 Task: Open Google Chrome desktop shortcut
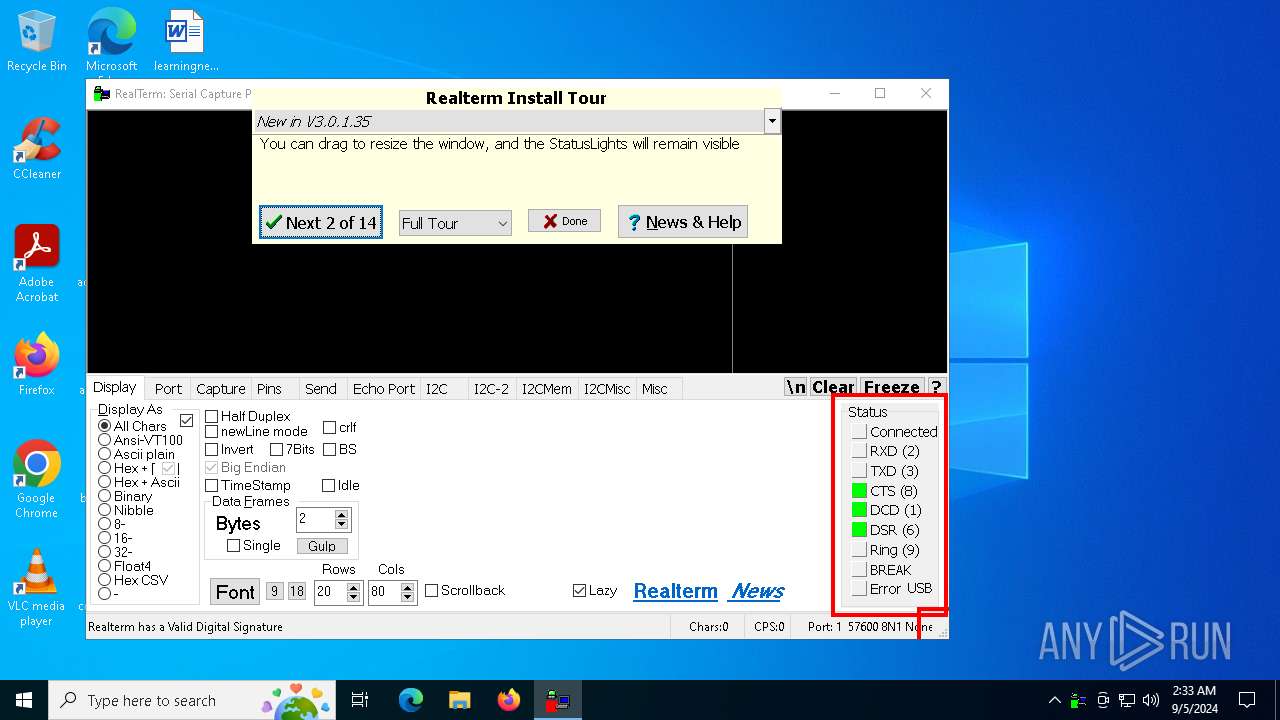coord(37,479)
